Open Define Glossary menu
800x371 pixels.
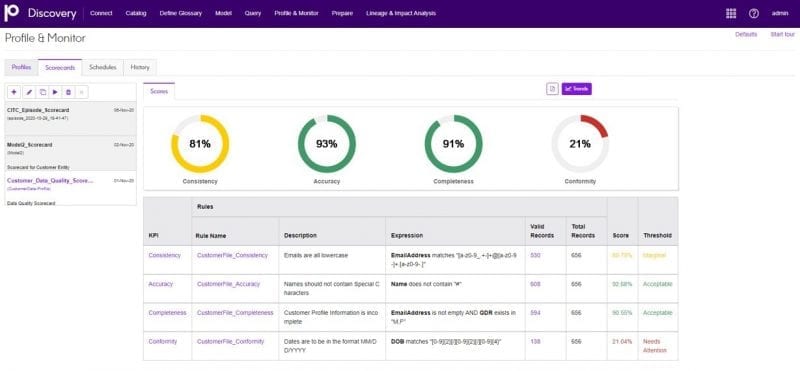point(181,13)
